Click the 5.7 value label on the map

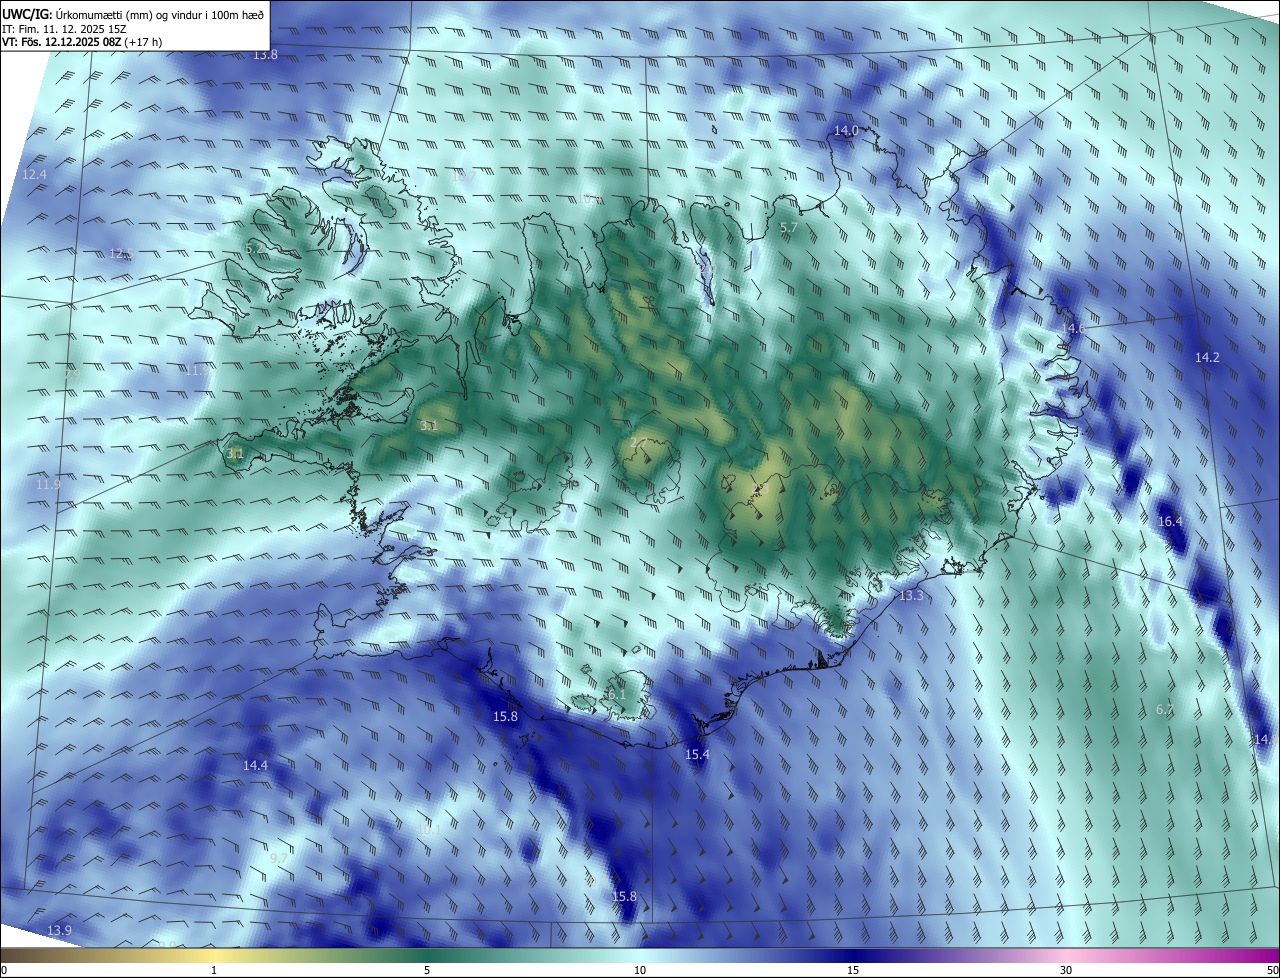point(789,228)
